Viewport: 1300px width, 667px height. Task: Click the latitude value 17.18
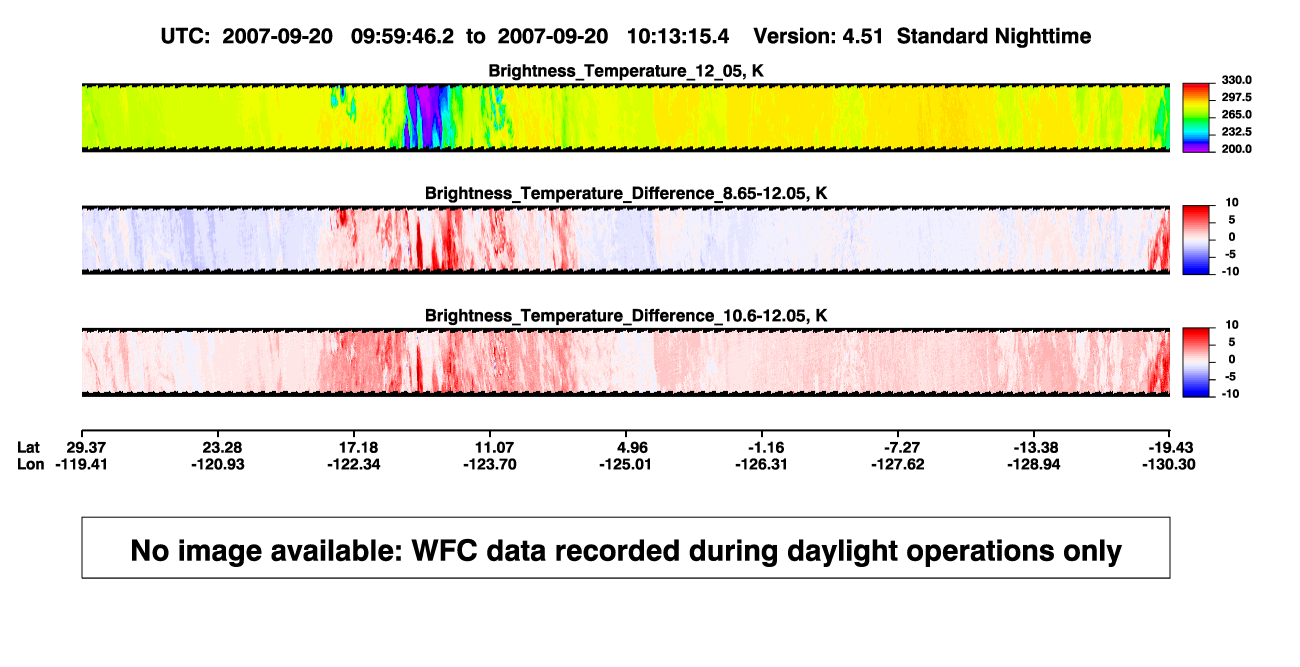pyautogui.click(x=360, y=447)
